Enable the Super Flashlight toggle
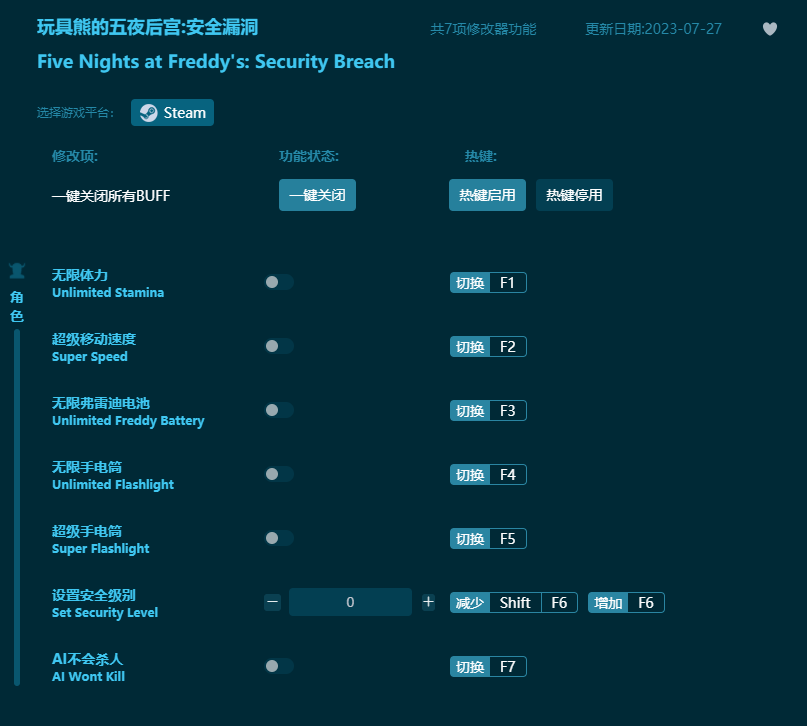This screenshot has height=726, width=807. point(278,538)
